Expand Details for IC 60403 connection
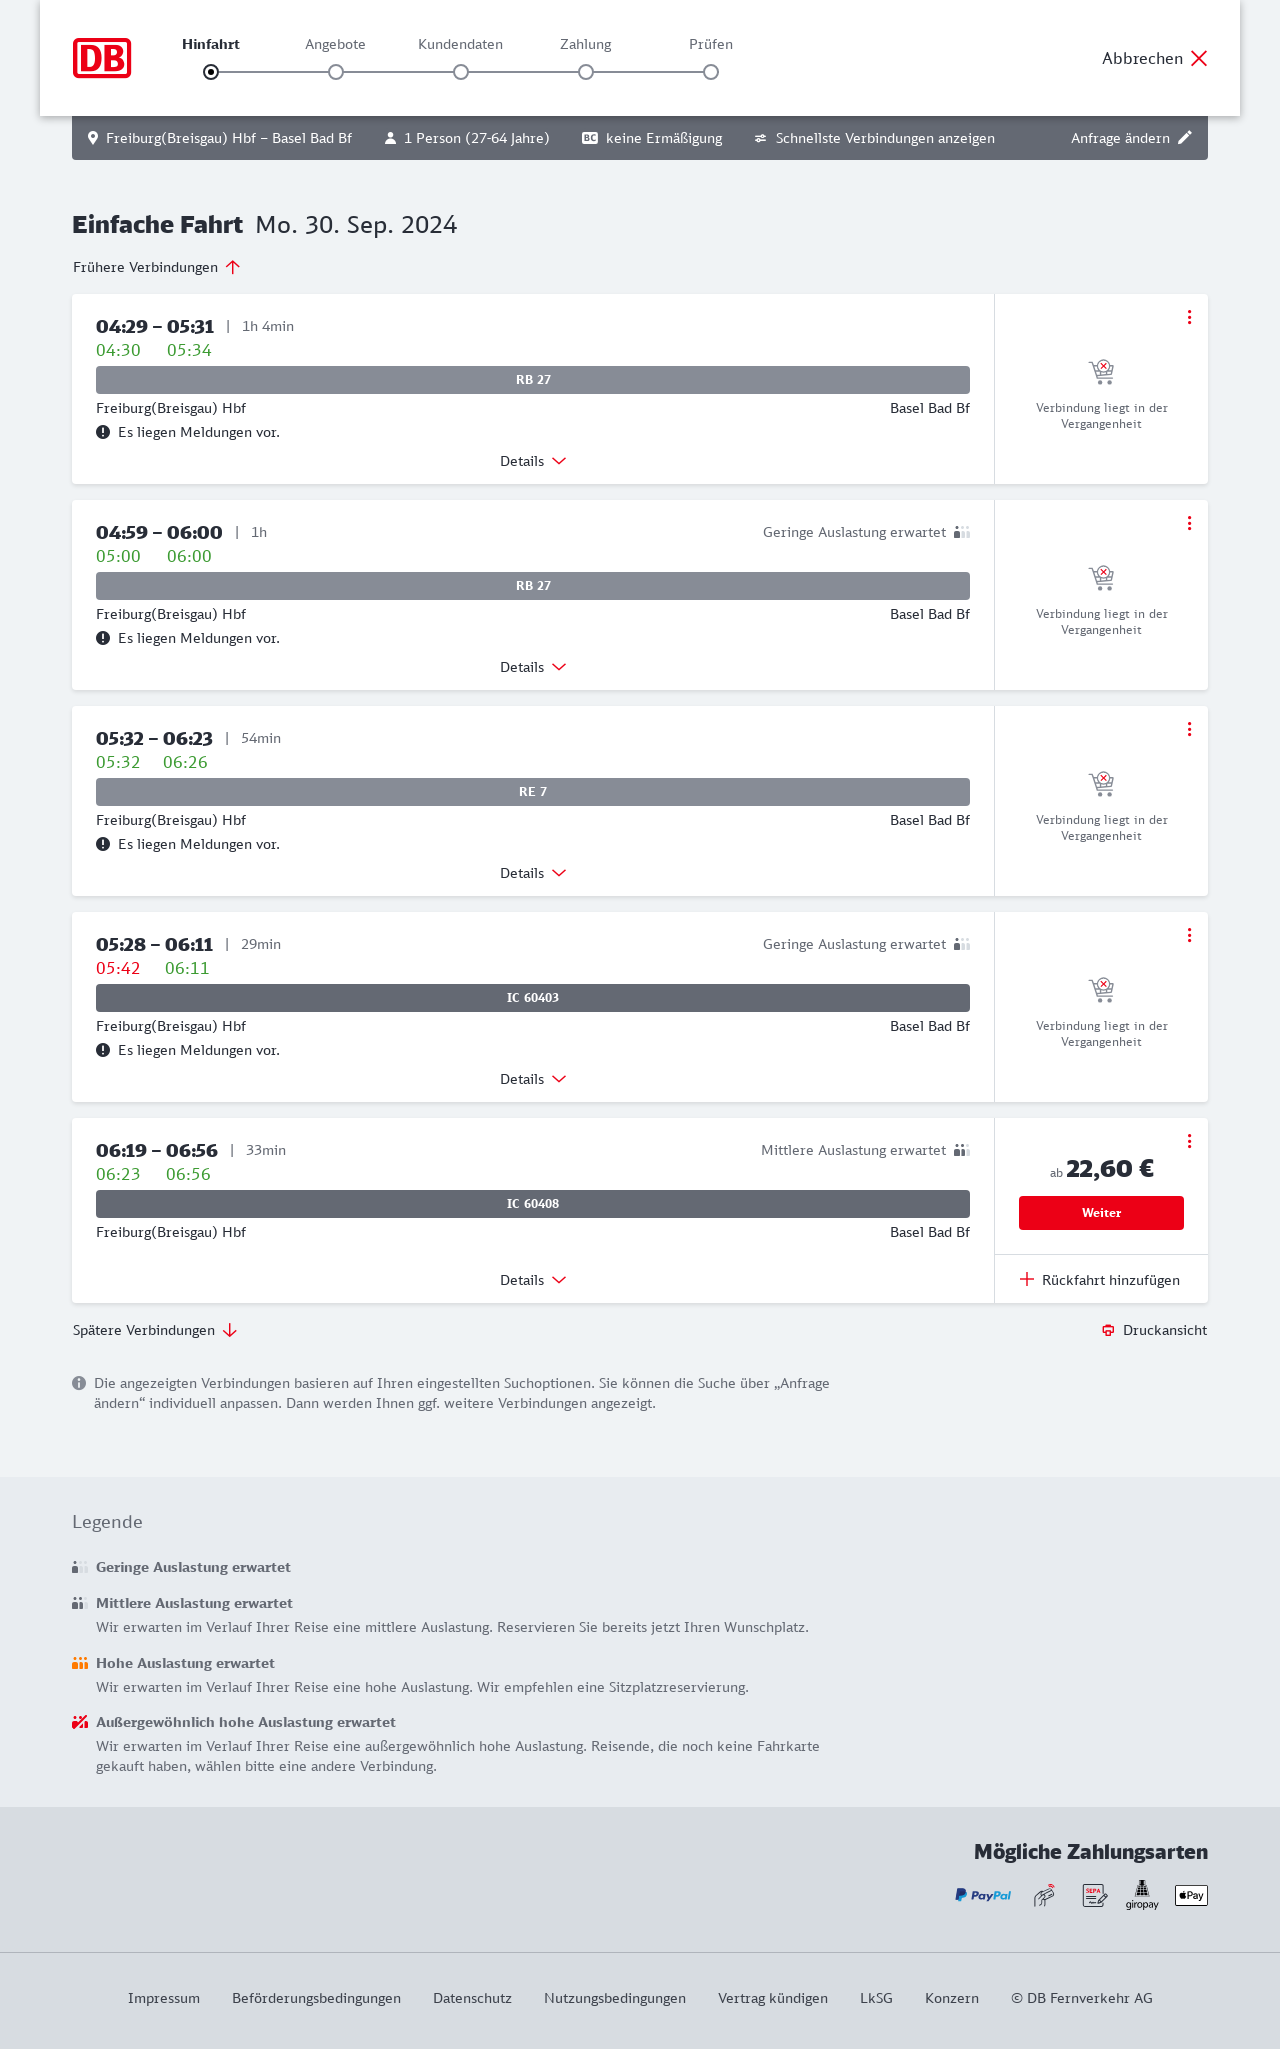Viewport: 1280px width, 2049px height. 533,1079
